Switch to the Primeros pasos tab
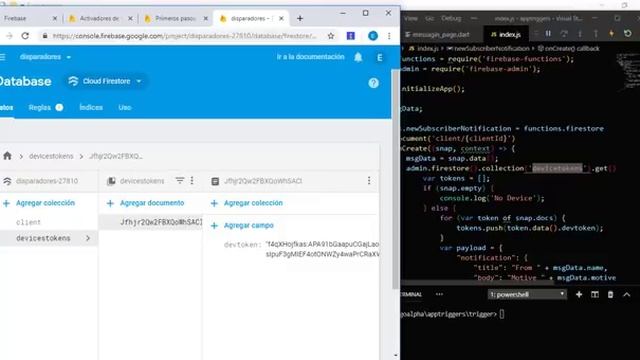This screenshot has width=640, height=360. pyautogui.click(x=175, y=18)
